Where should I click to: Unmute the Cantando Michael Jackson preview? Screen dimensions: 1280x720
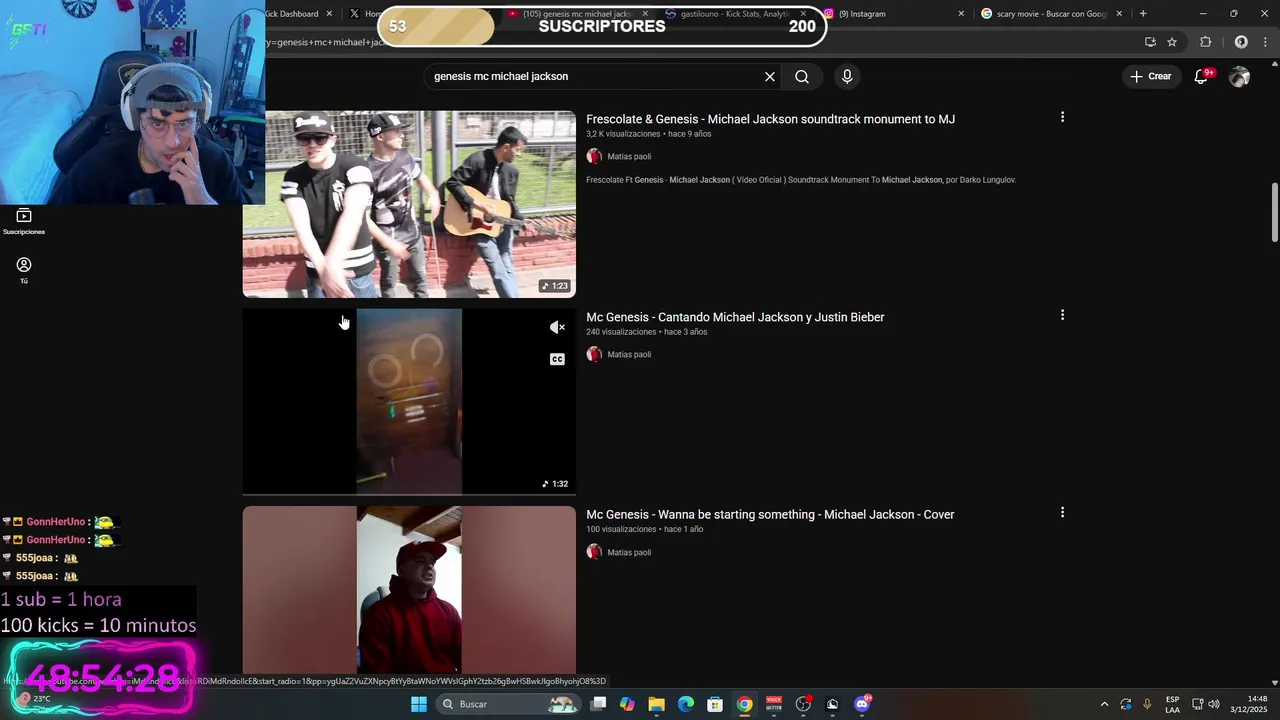[x=557, y=327]
